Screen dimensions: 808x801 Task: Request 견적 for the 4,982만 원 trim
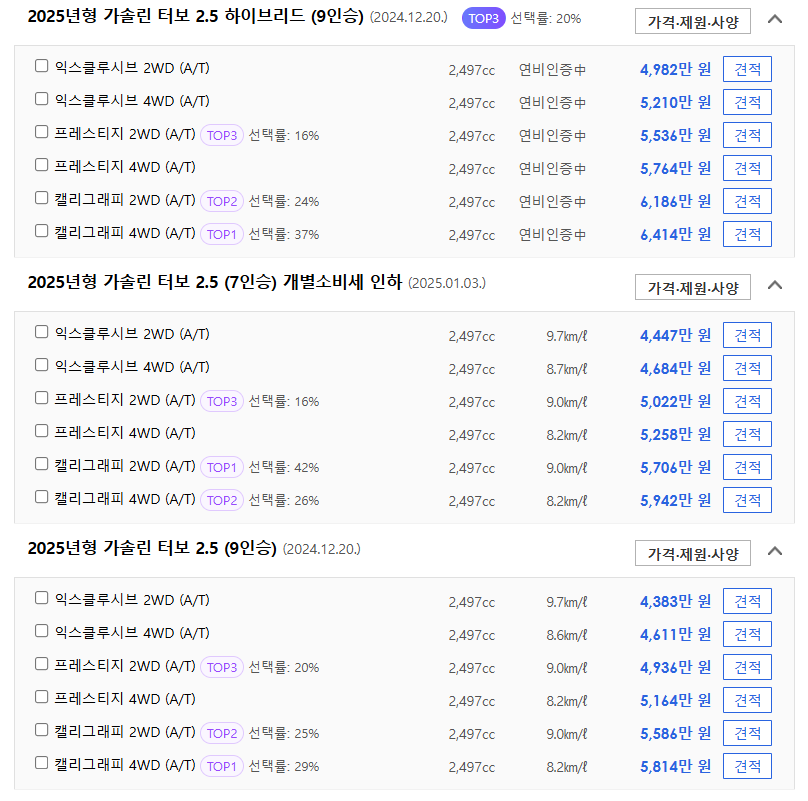pos(747,69)
